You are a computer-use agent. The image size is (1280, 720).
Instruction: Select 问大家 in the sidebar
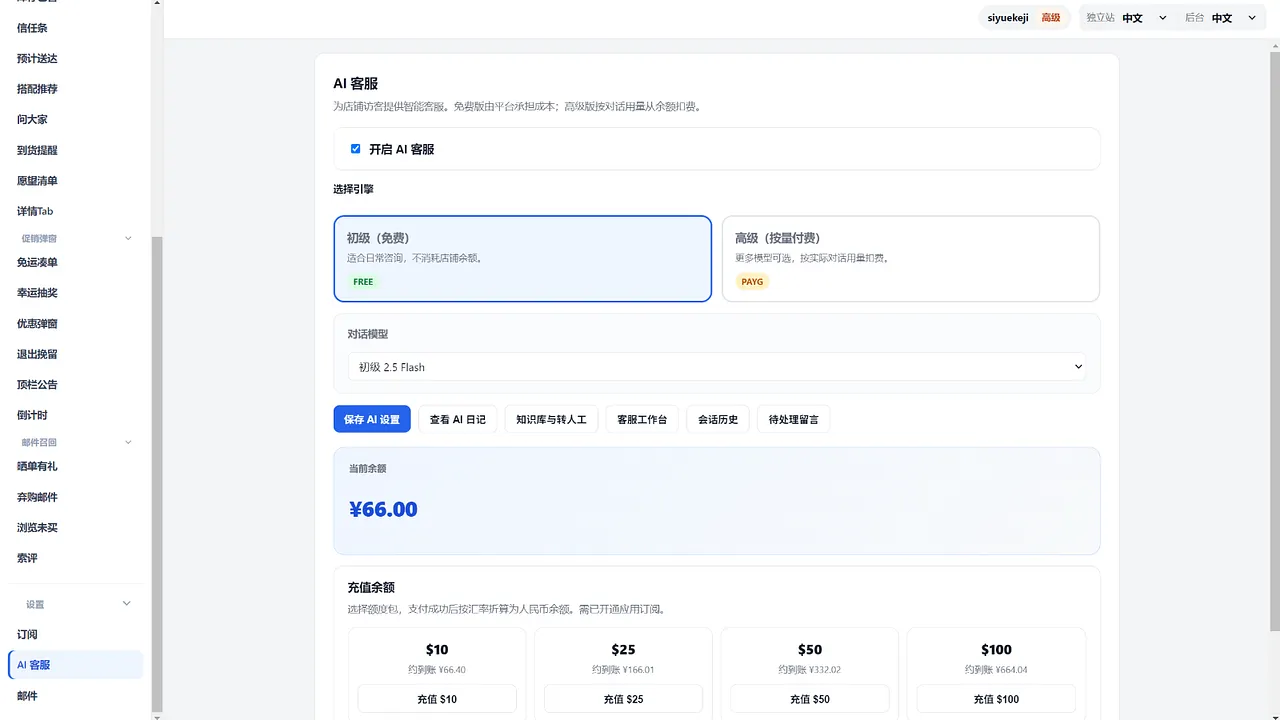click(x=76, y=119)
